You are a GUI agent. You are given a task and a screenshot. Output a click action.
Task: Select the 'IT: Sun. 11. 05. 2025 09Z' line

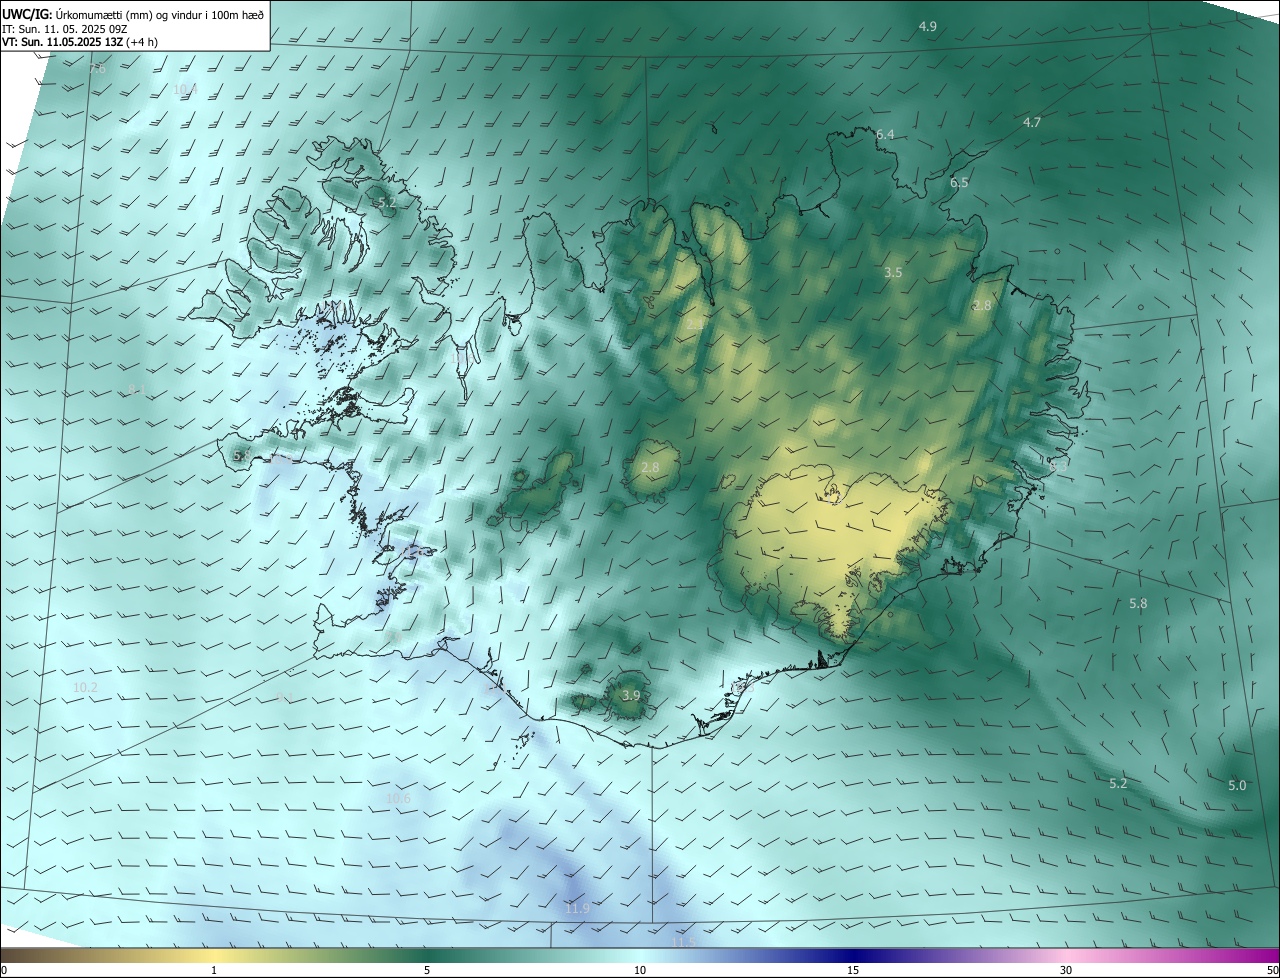65,29
